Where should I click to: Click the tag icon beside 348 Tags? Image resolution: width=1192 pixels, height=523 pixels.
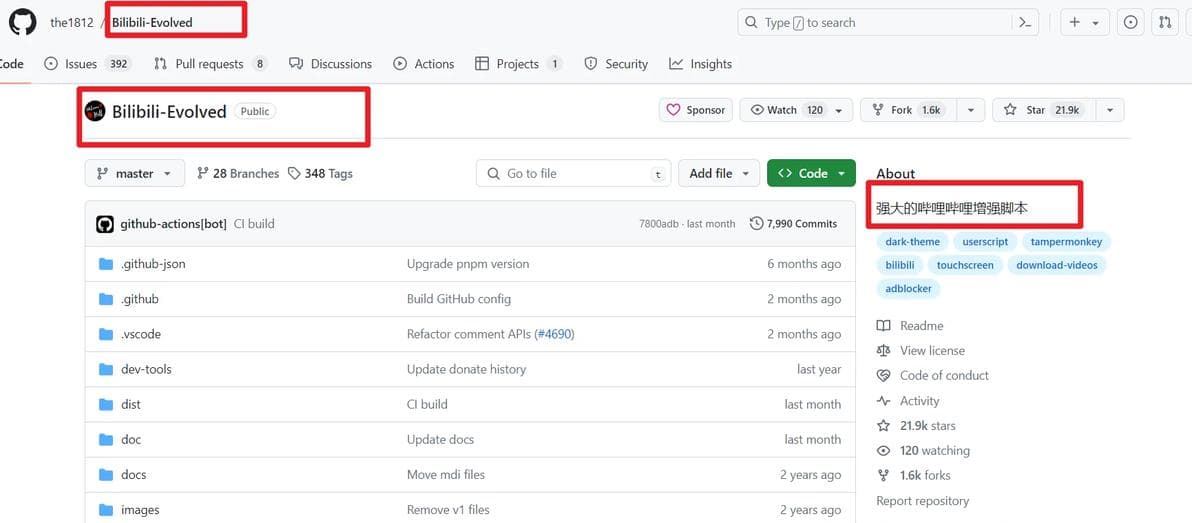pos(294,173)
